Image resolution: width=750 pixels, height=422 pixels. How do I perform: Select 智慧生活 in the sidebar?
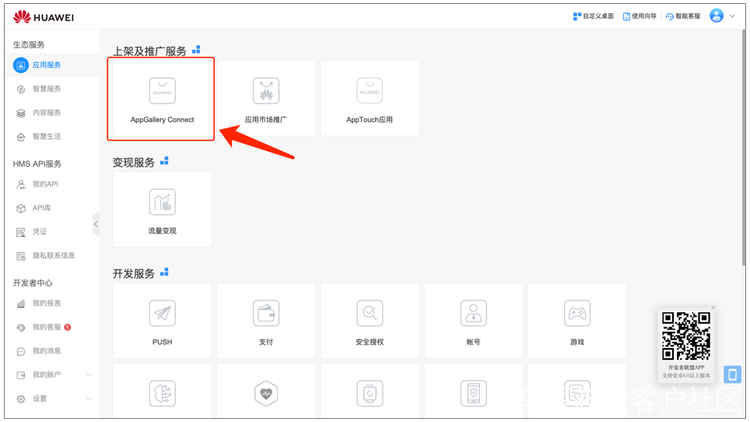coord(53,137)
